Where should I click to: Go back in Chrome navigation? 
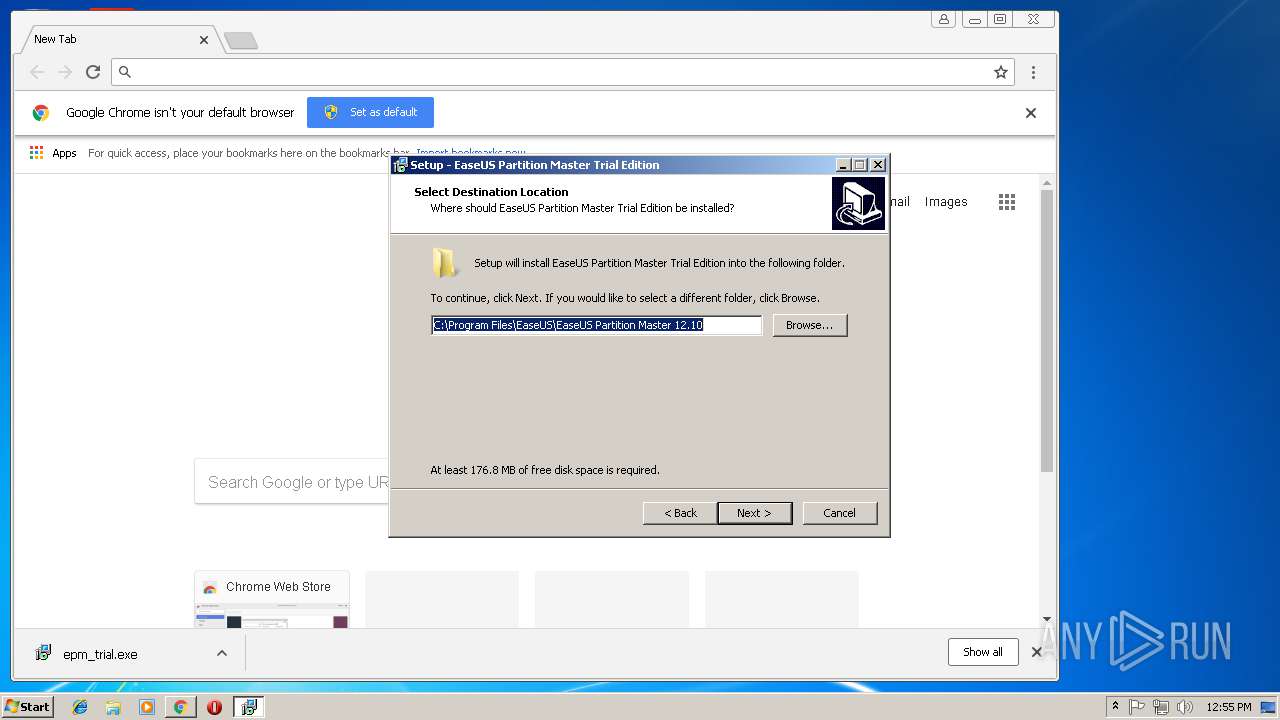tap(37, 72)
